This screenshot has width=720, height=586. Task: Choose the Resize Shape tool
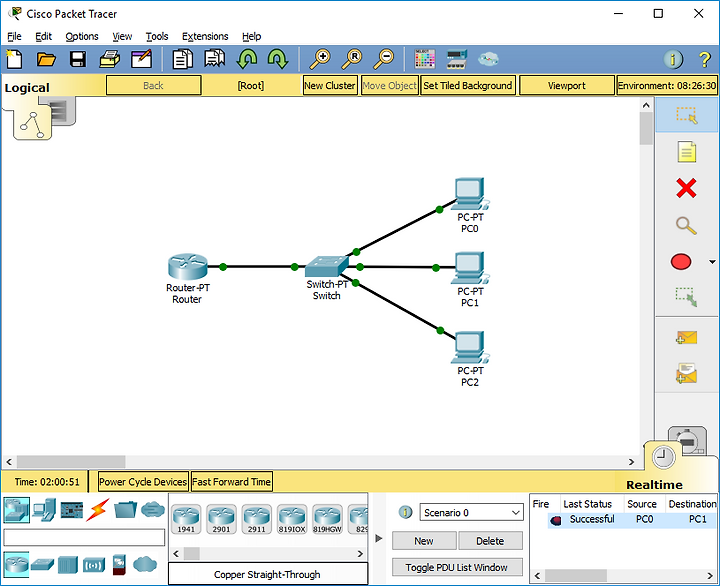pyautogui.click(x=686, y=297)
